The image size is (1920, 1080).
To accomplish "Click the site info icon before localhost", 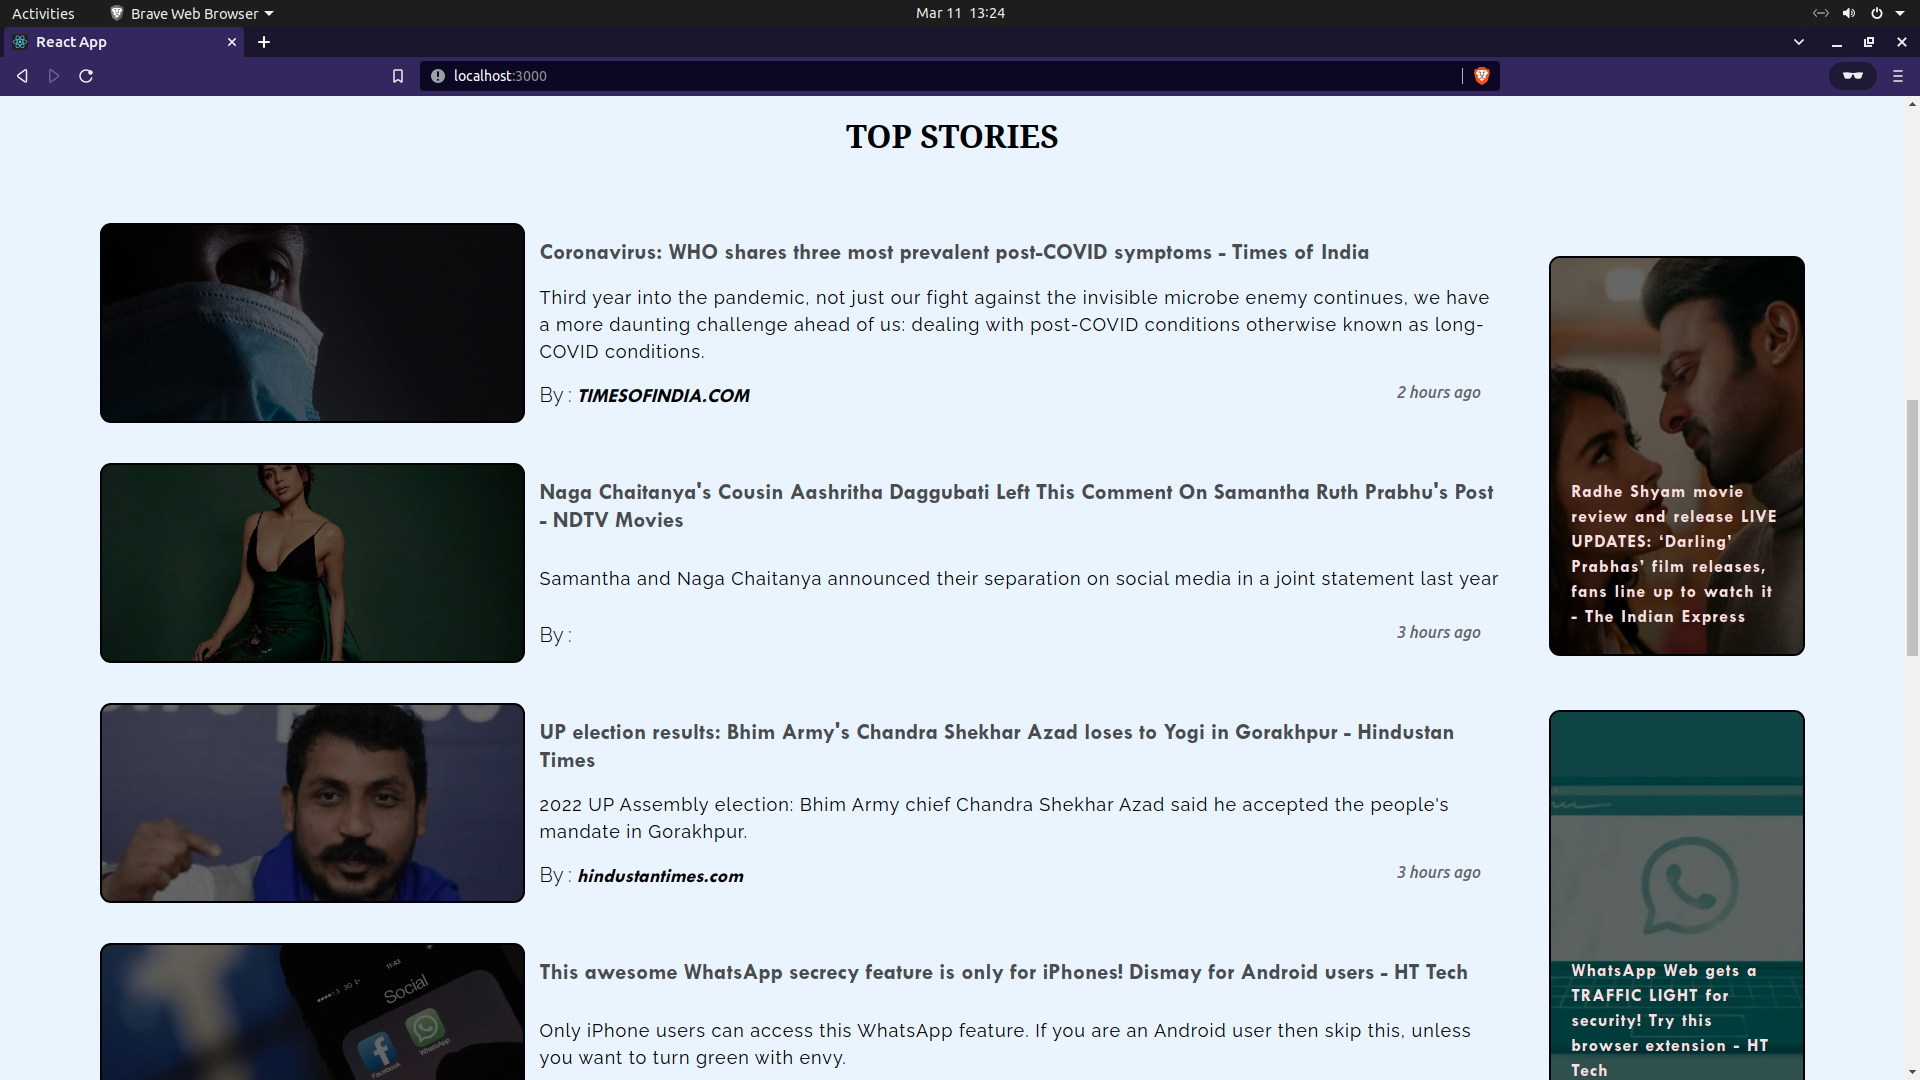I will (437, 76).
